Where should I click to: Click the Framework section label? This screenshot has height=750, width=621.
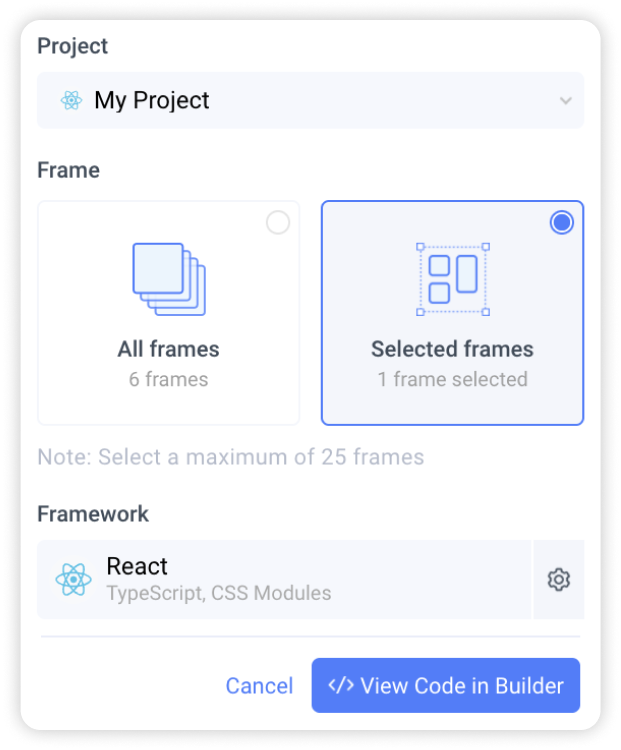pyautogui.click(x=93, y=514)
